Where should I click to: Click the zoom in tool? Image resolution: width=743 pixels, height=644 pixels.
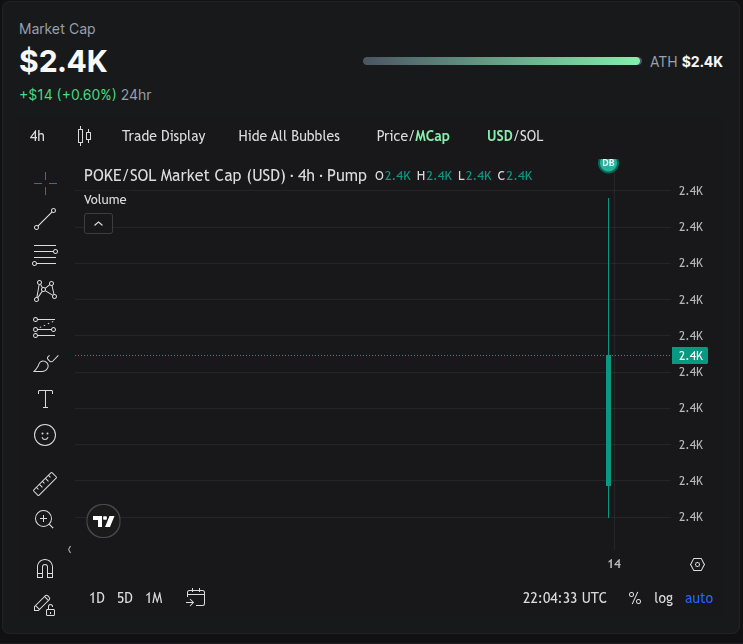pyautogui.click(x=45, y=519)
